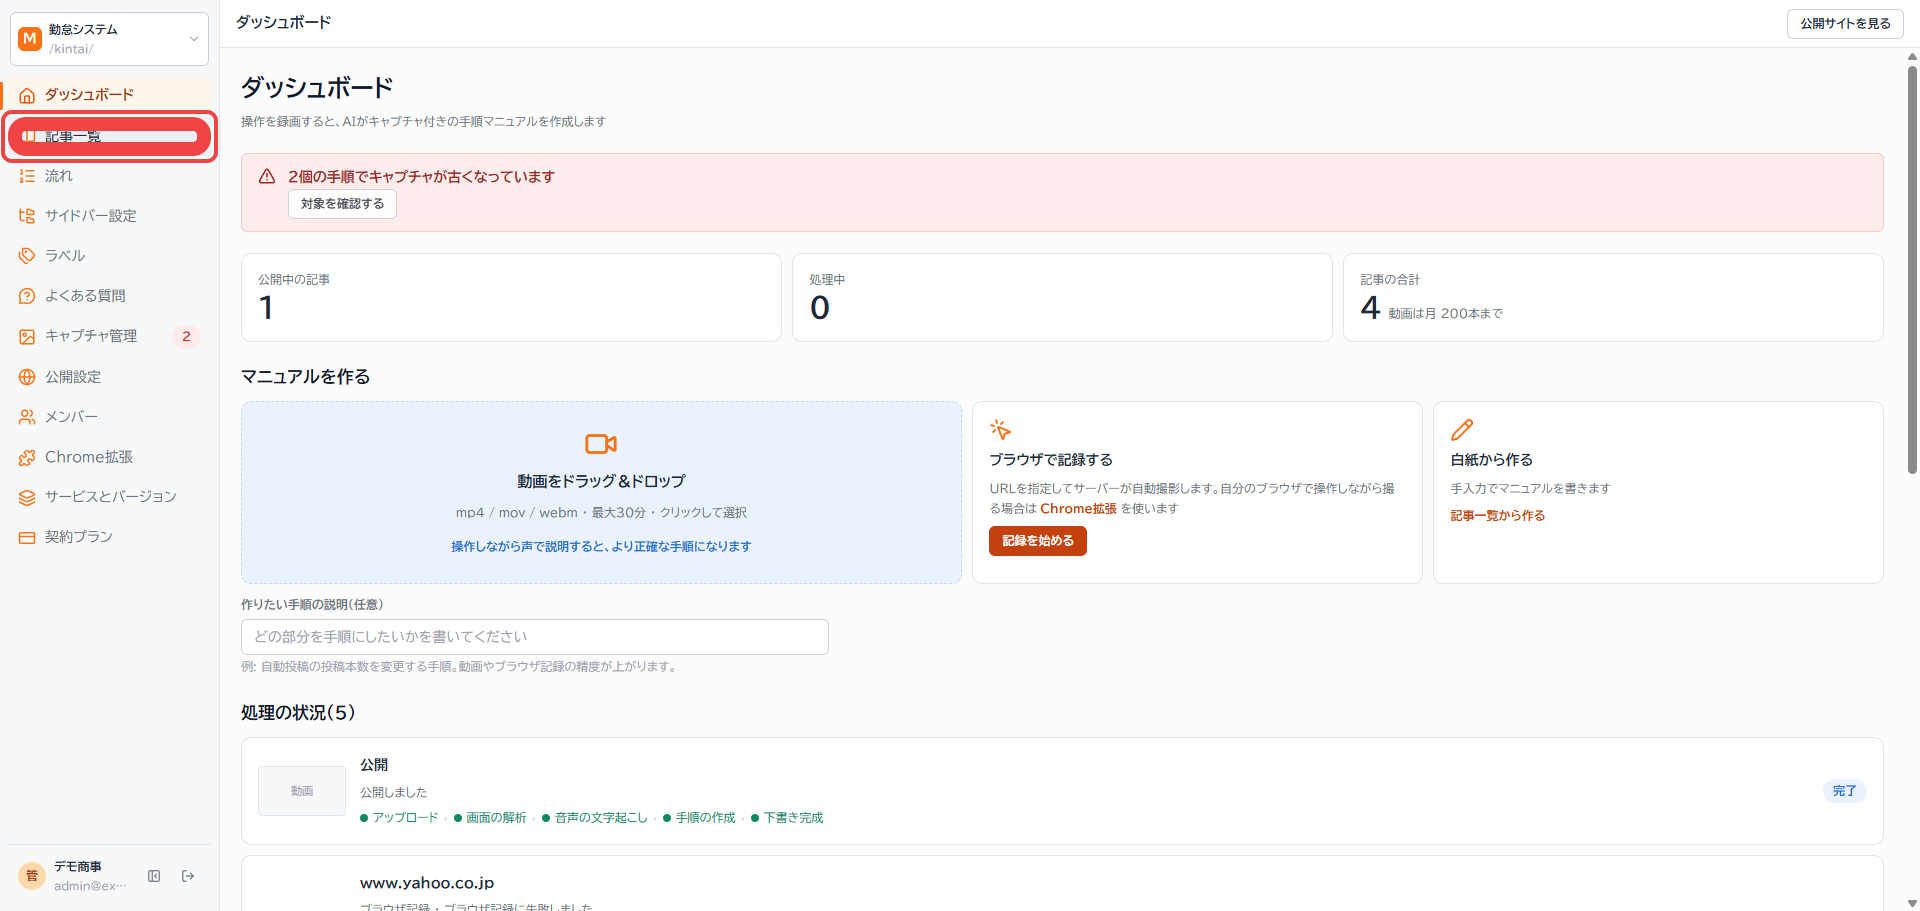
Task: Click the デモ商事 user avatar
Action: (32, 876)
